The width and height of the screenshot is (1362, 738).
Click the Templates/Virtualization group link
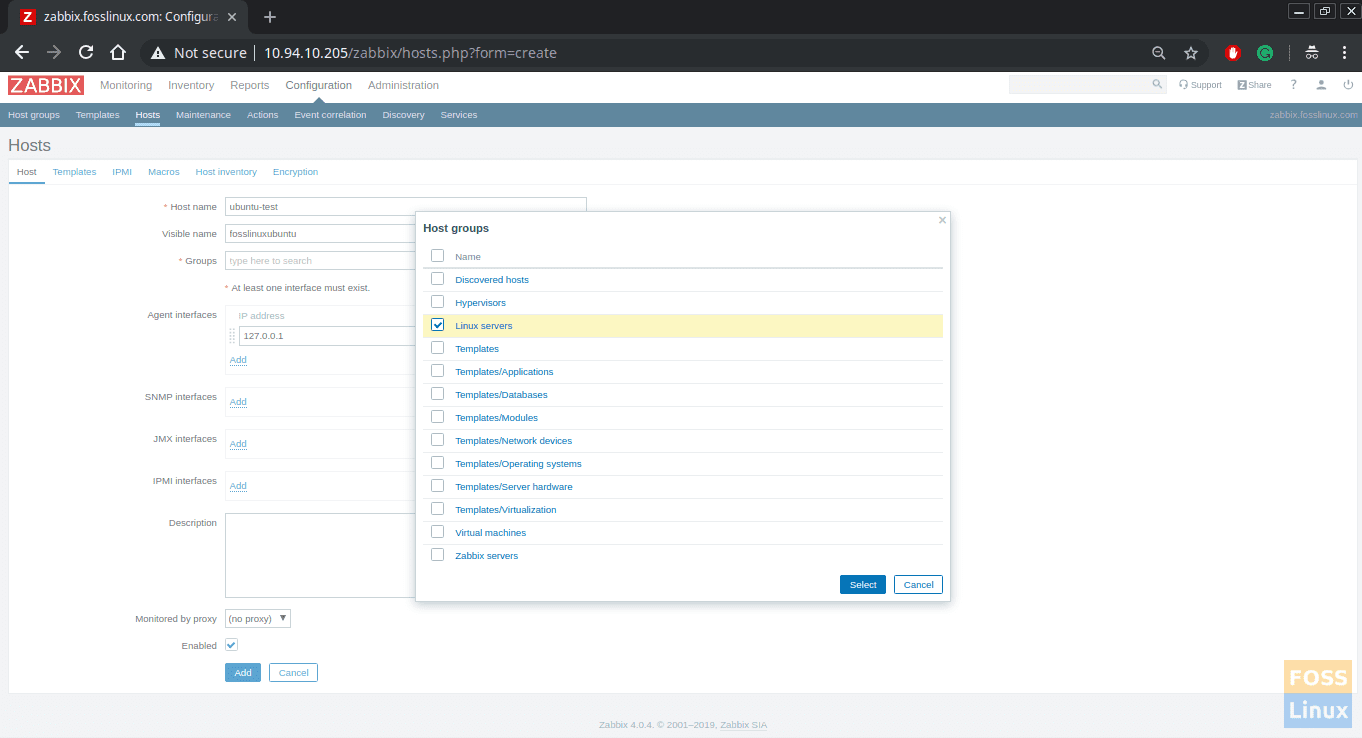505,510
